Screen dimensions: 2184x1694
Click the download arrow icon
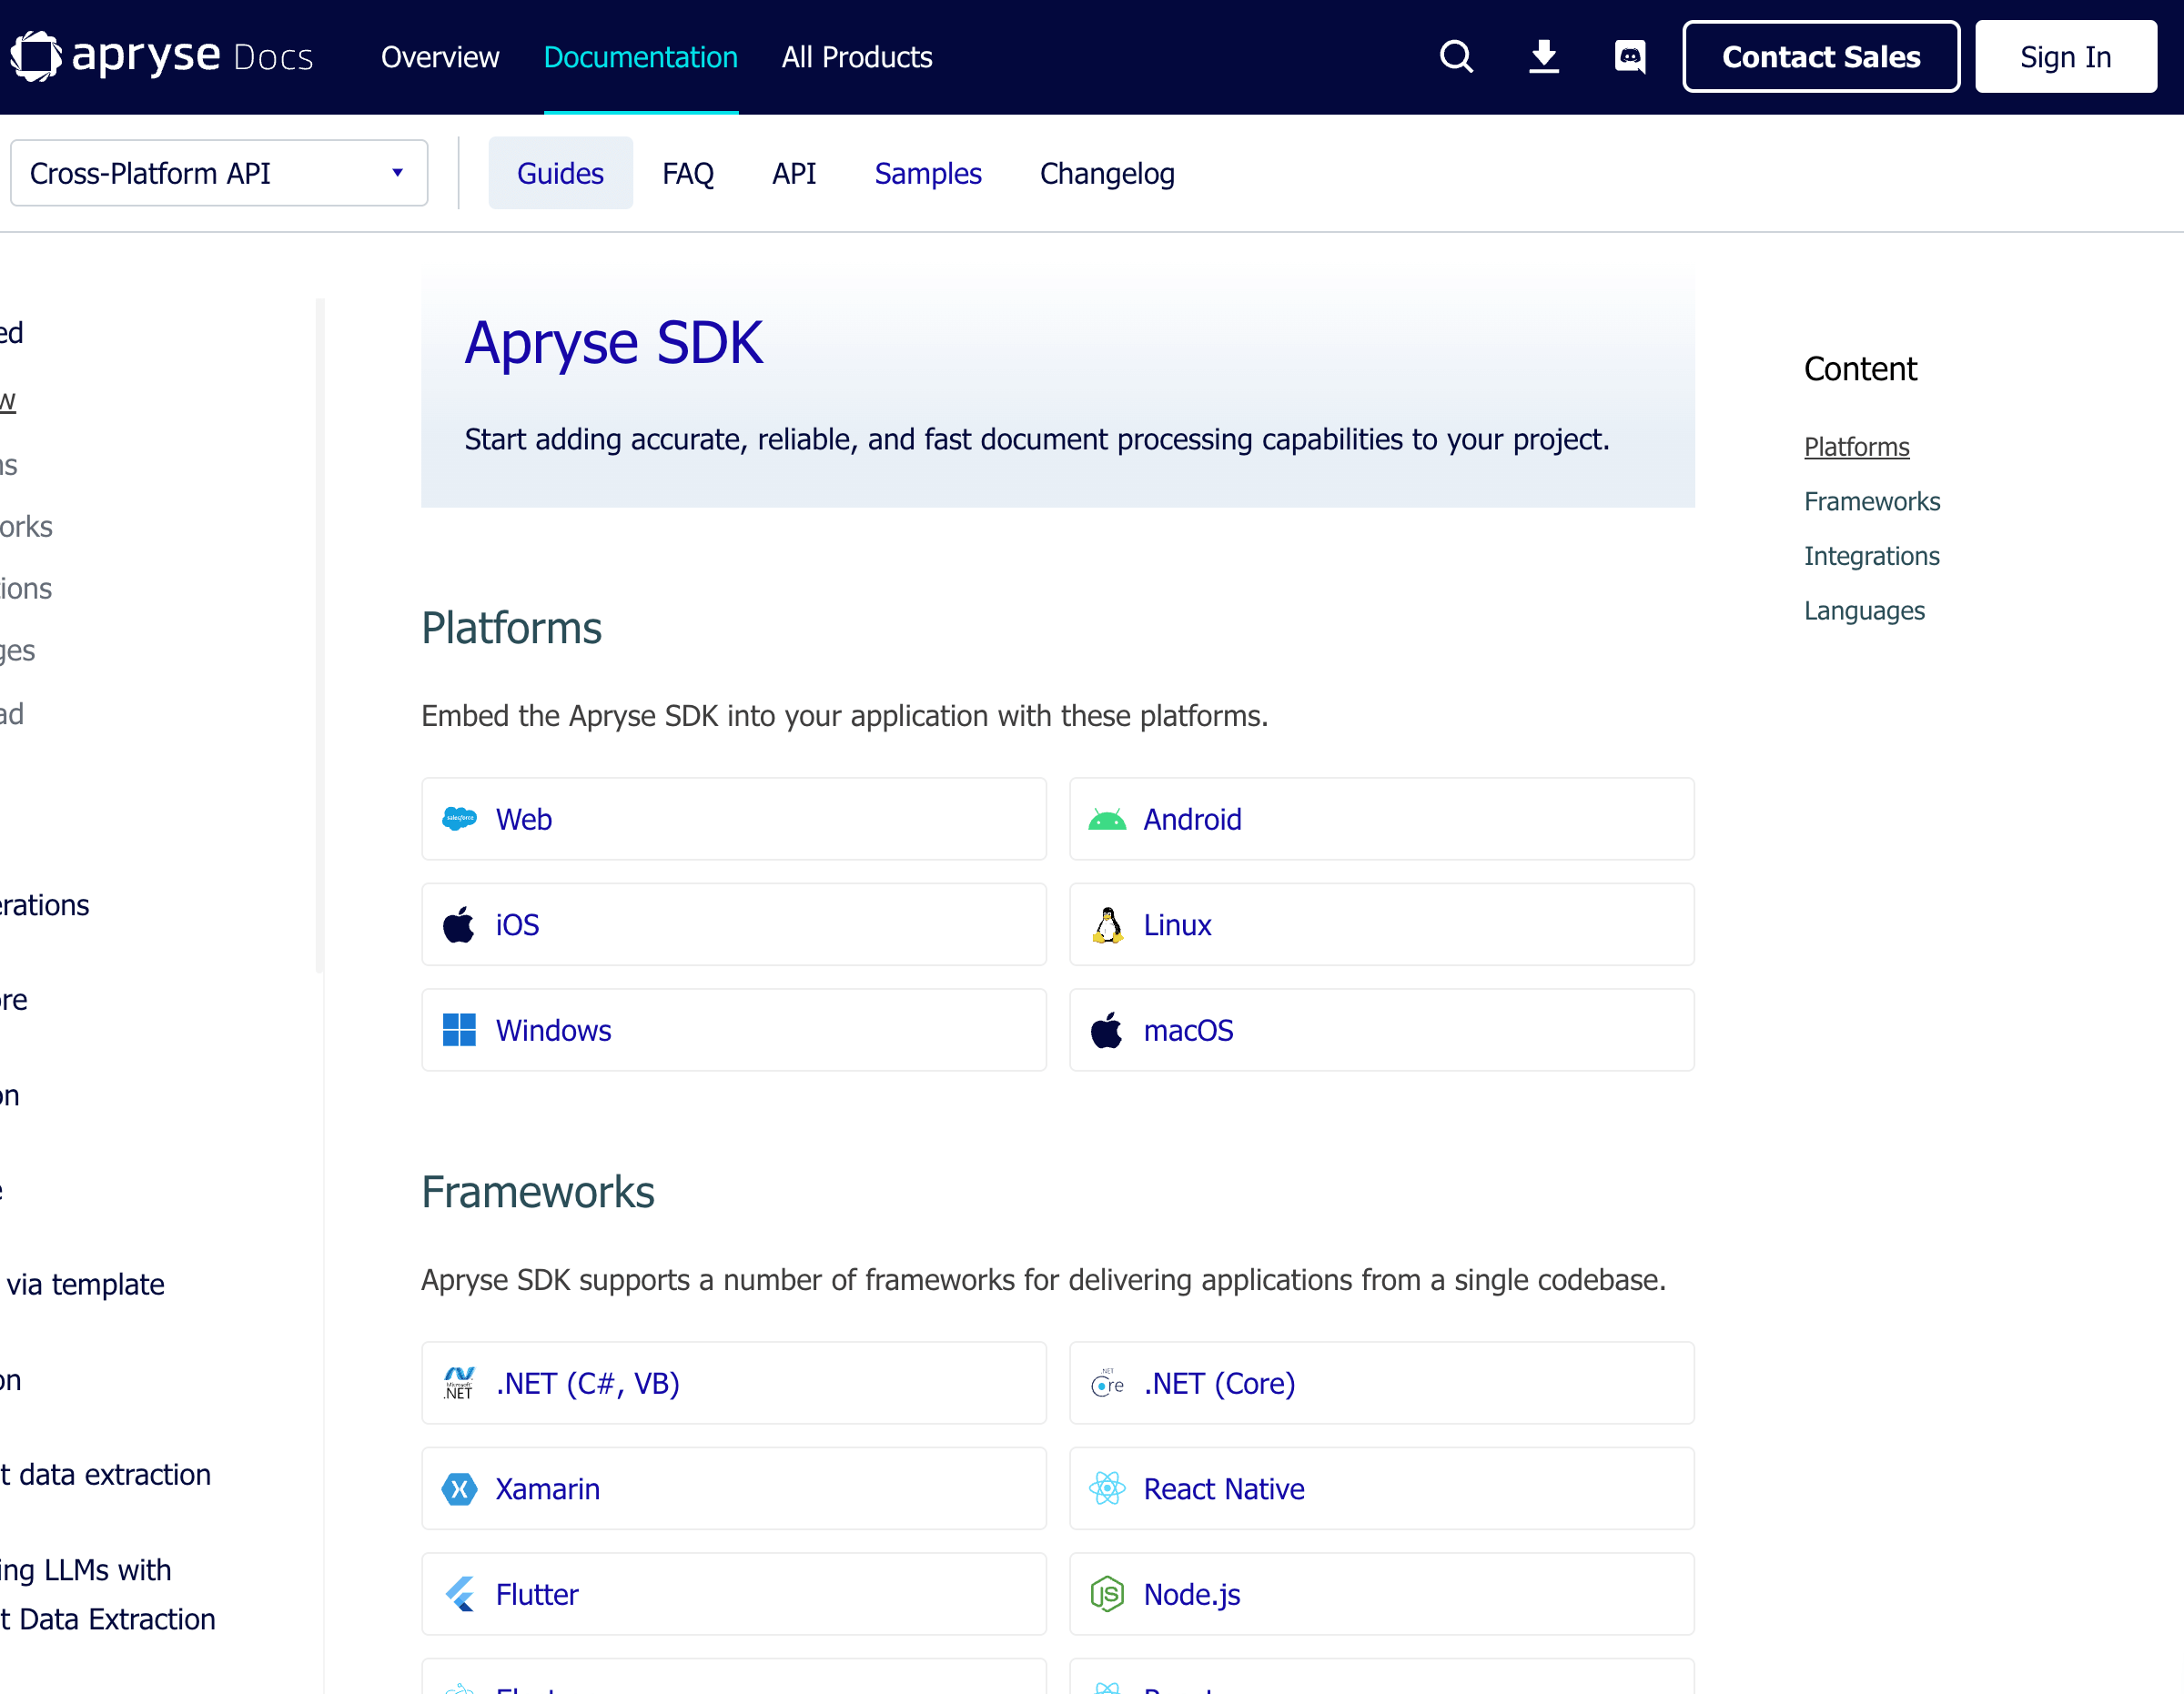pos(1544,57)
